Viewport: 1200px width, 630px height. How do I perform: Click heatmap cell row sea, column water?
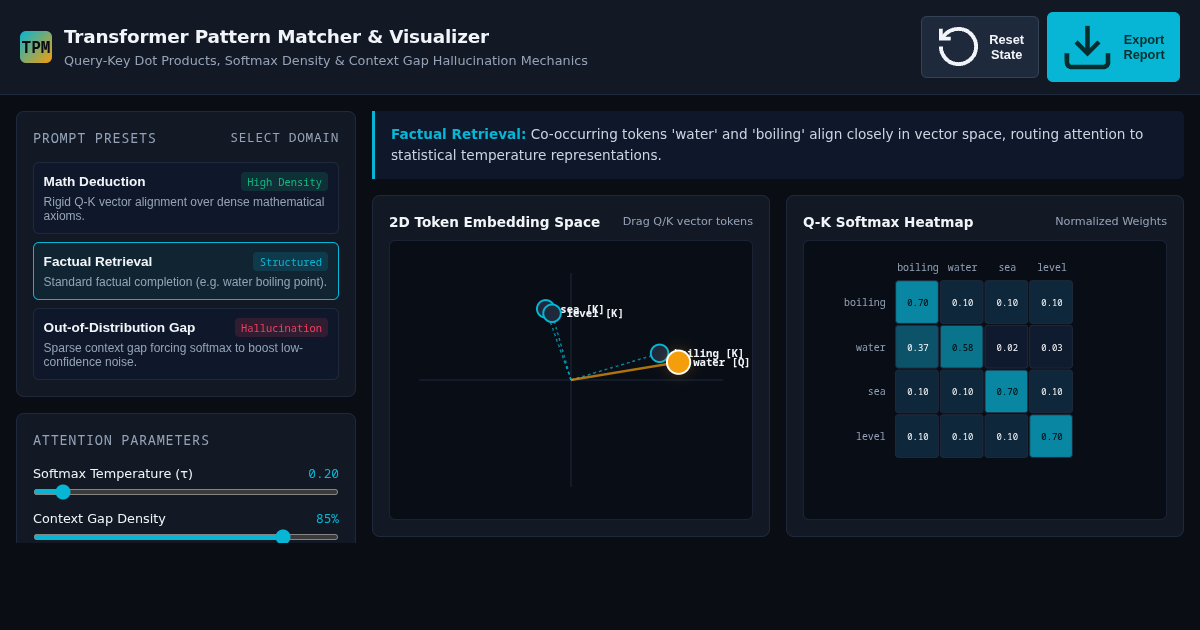[x=962, y=392]
